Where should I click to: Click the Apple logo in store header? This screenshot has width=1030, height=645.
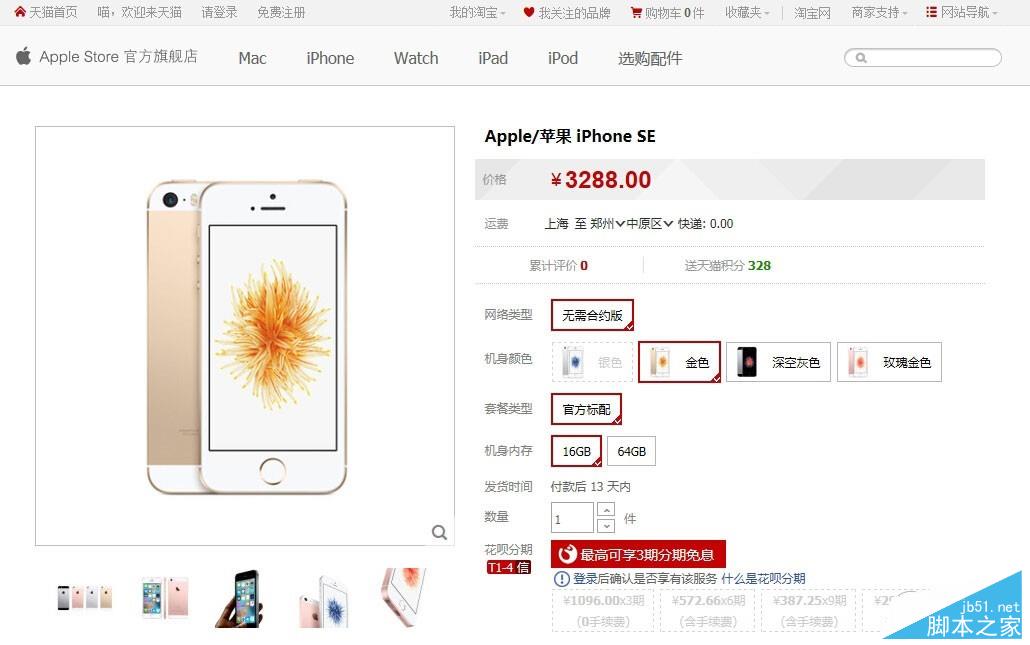(x=24, y=56)
